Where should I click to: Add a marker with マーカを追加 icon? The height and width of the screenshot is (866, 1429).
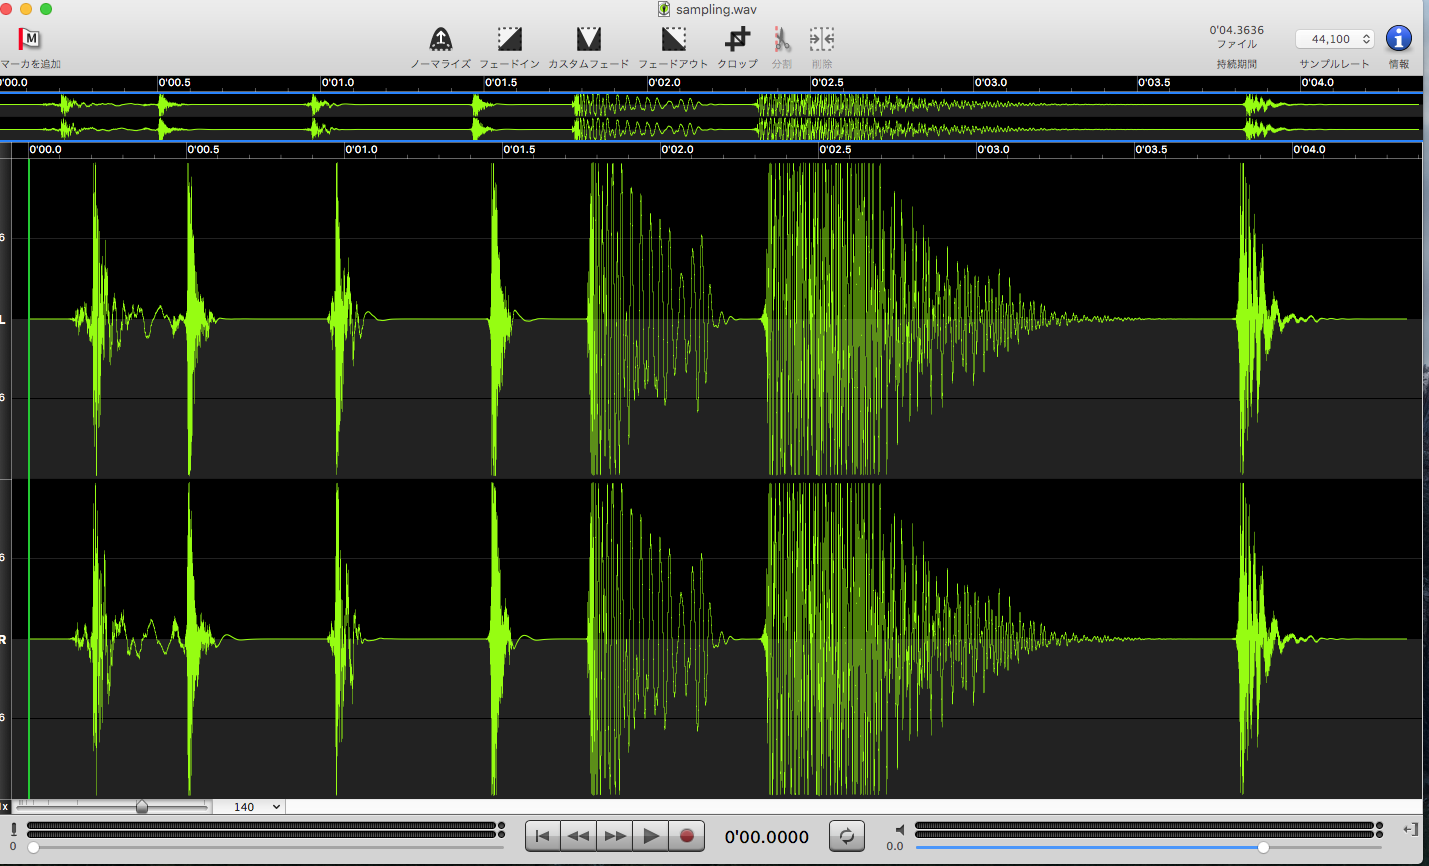coord(30,40)
